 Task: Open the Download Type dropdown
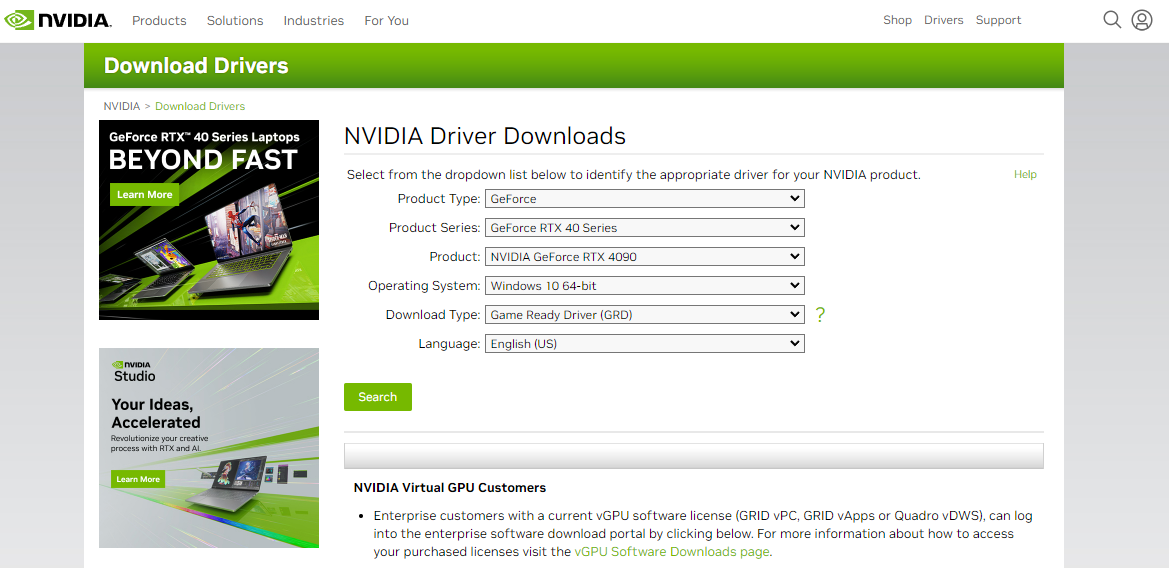644,315
